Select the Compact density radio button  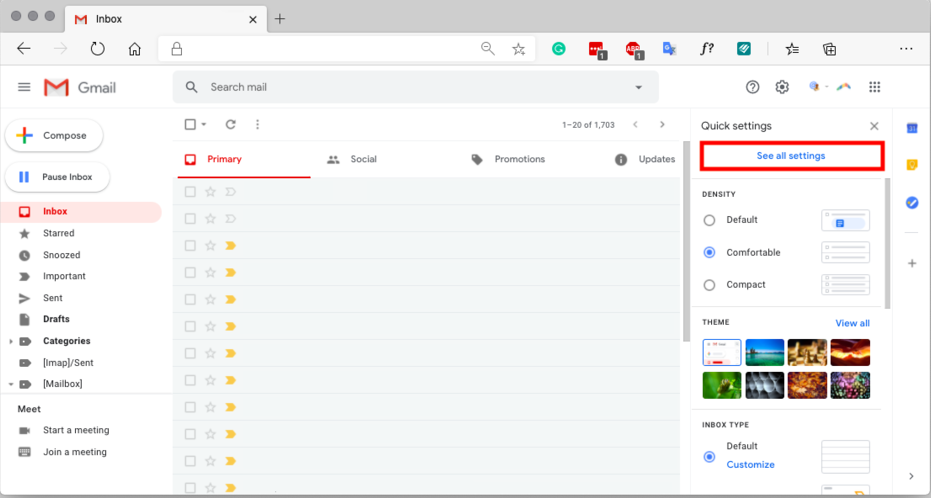tap(709, 285)
